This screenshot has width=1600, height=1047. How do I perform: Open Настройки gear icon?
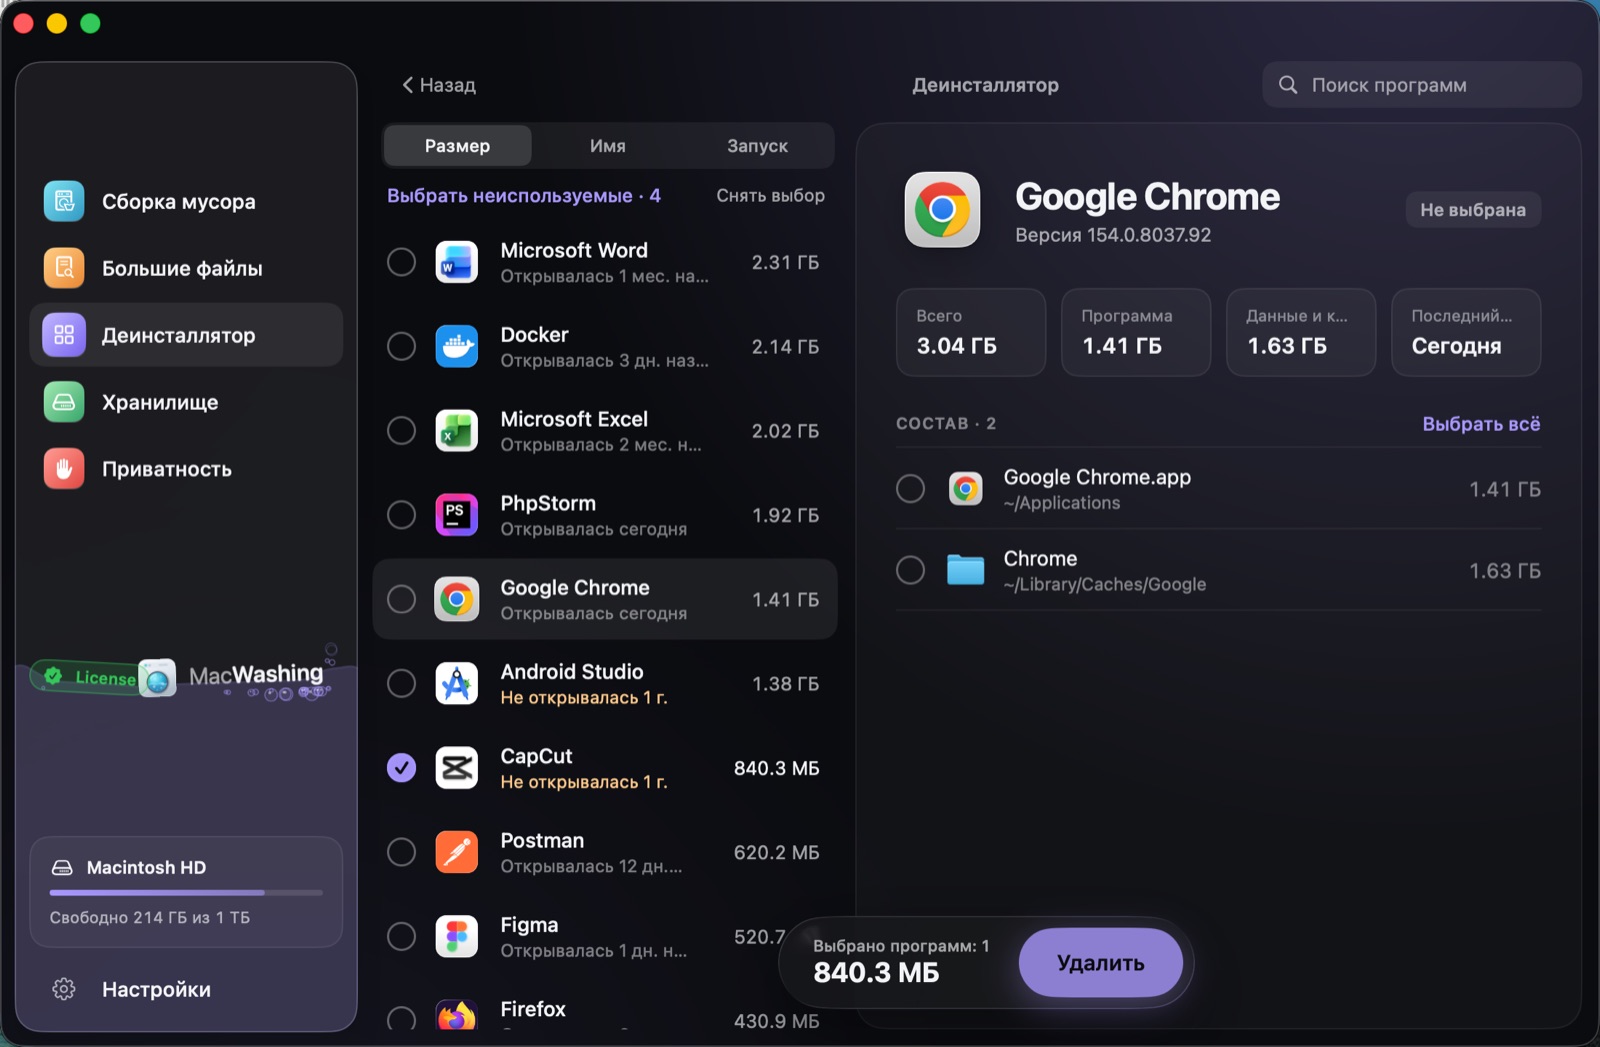(x=64, y=989)
